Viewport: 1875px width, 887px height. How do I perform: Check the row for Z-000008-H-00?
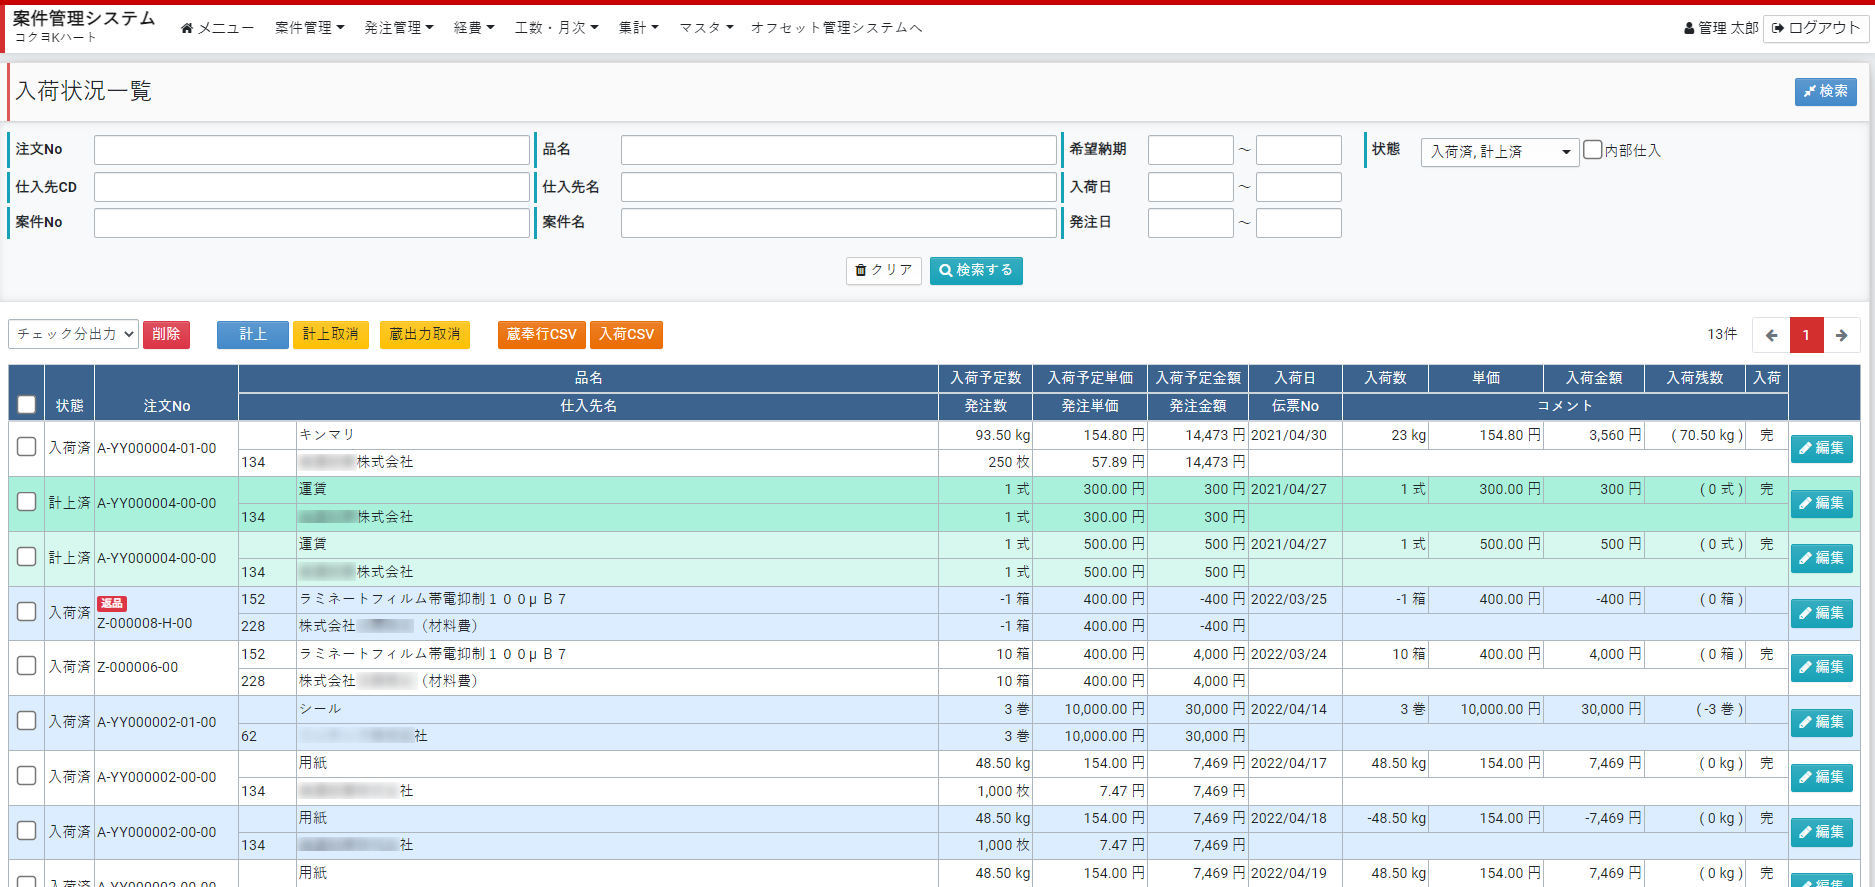(27, 612)
